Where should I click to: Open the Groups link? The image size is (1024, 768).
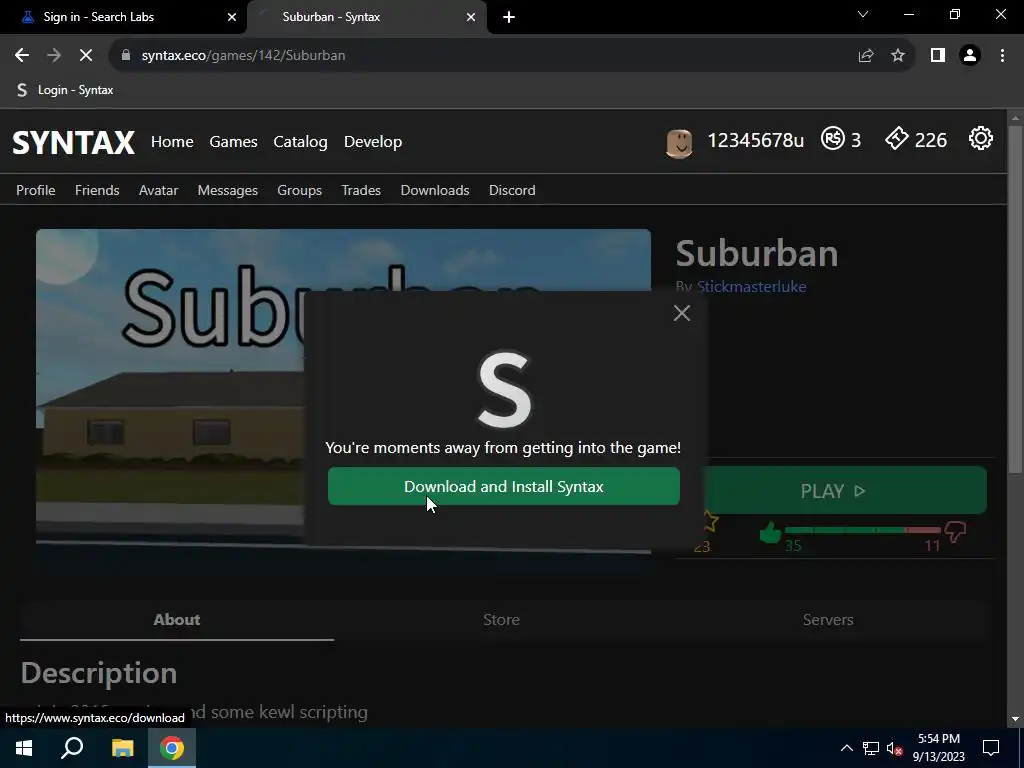[300, 190]
